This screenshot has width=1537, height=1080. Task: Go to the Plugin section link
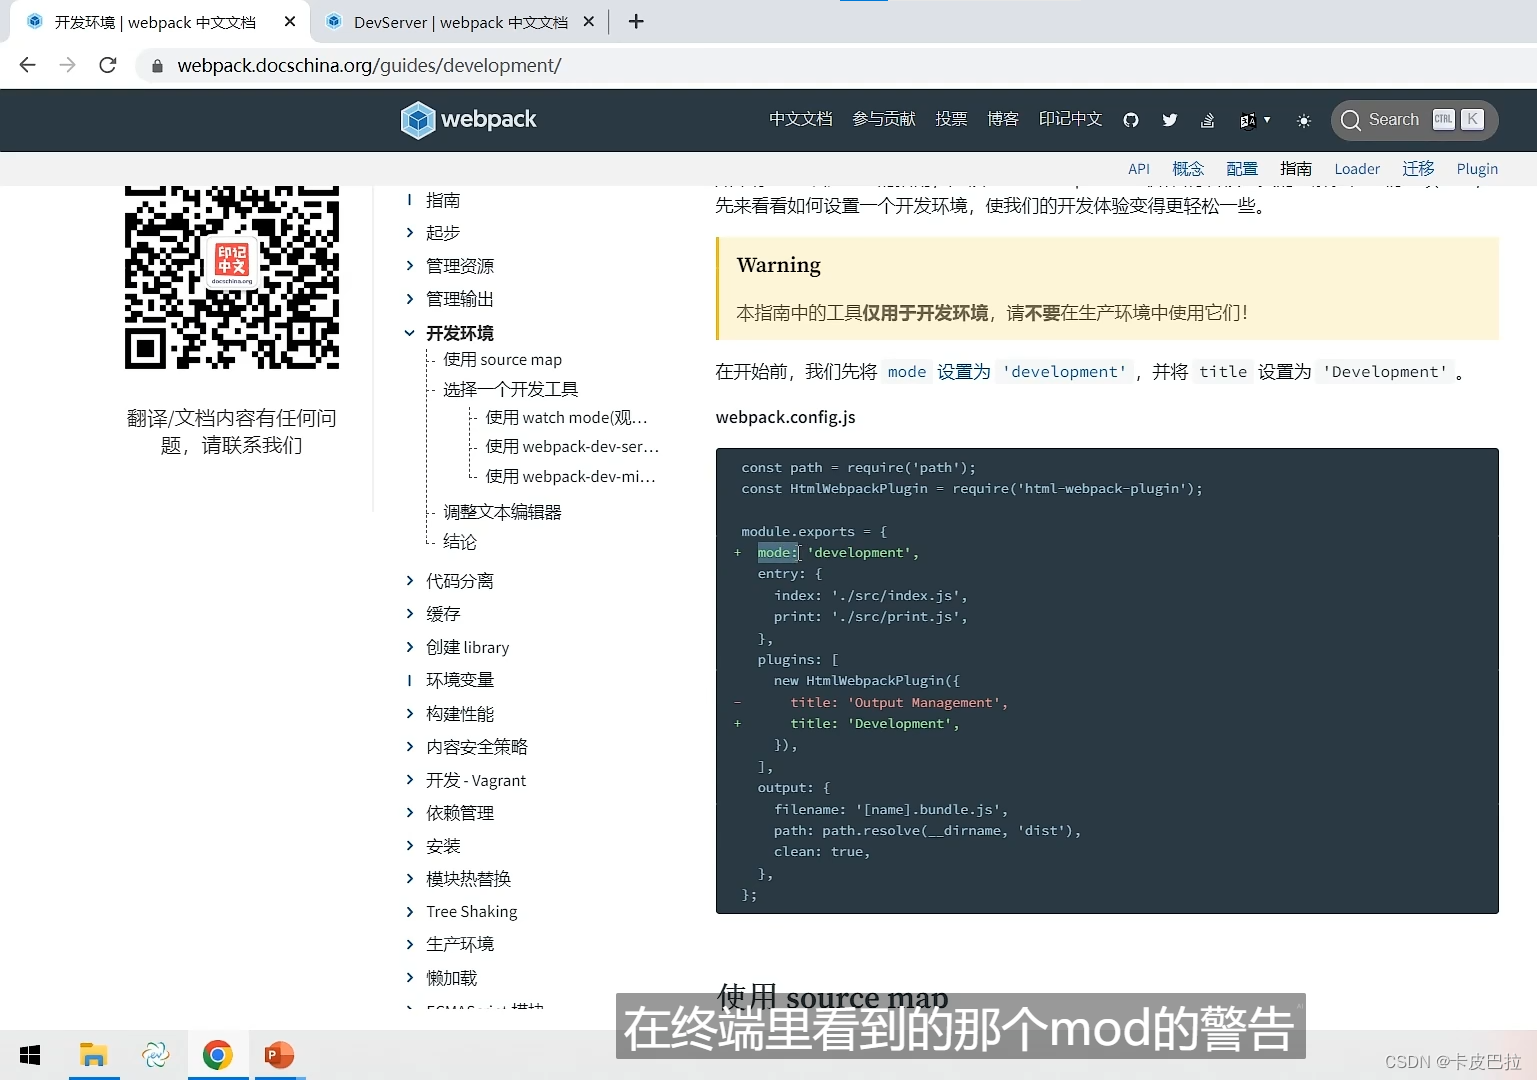(1477, 169)
